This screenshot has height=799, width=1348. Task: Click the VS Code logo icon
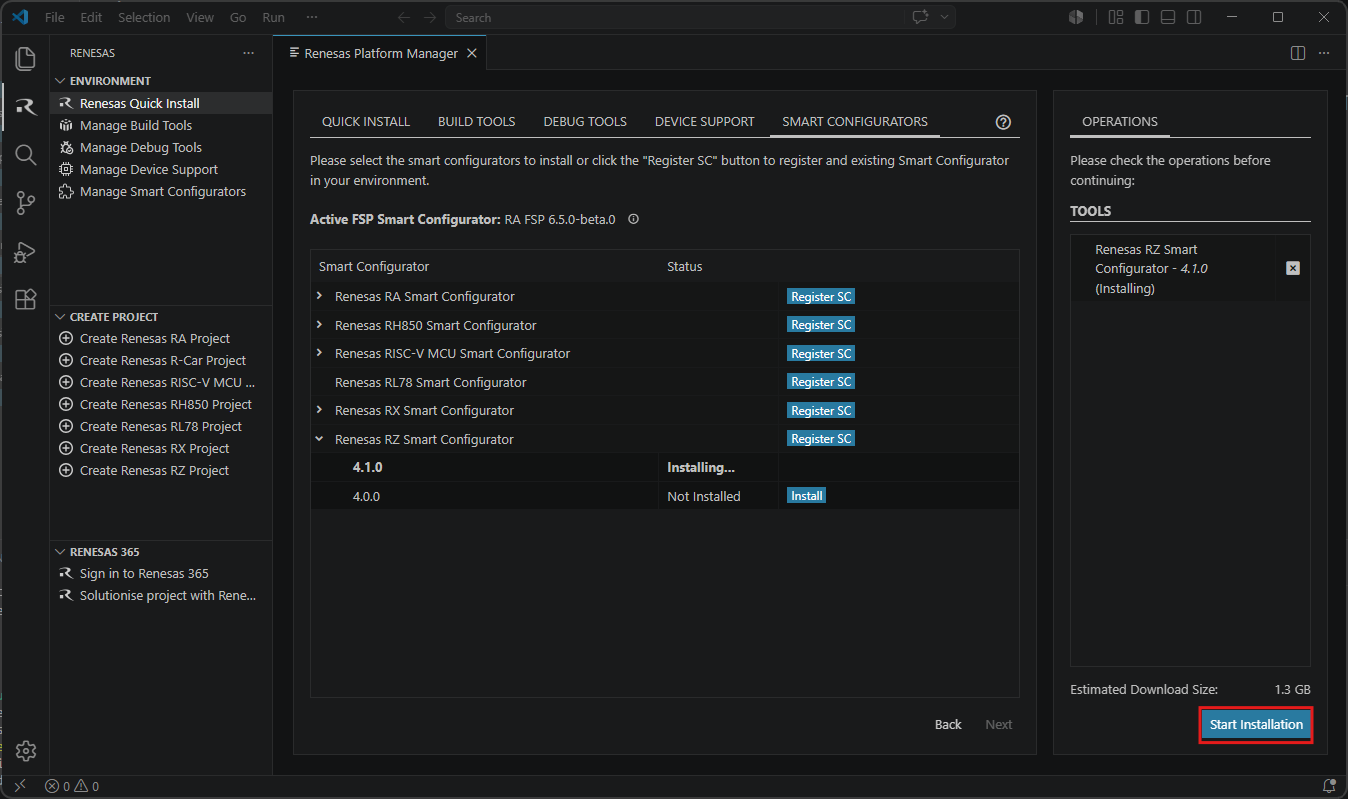19,17
